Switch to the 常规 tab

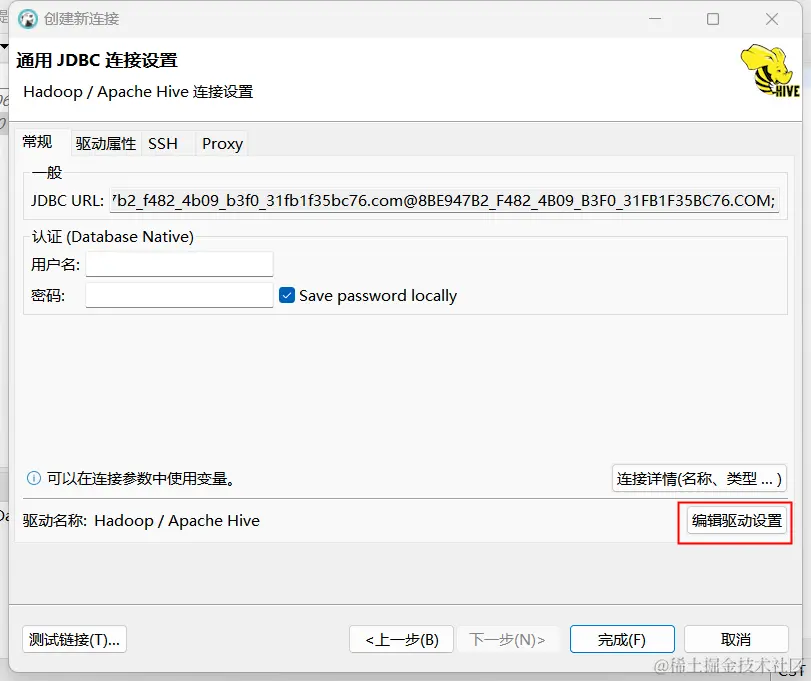click(37, 142)
